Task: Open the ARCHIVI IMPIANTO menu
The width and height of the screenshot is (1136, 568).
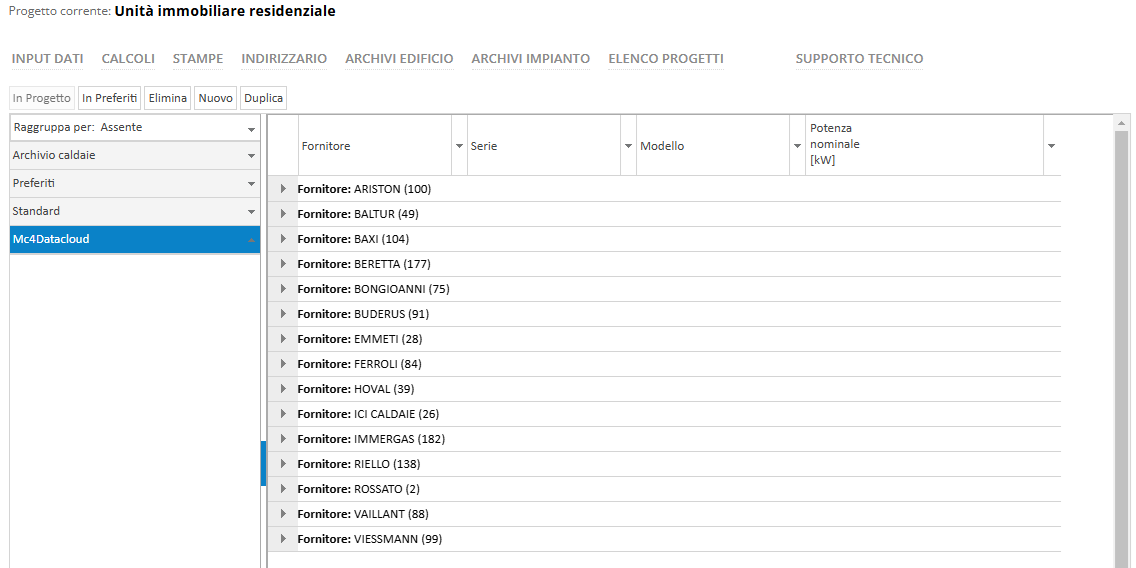Action: (530, 59)
